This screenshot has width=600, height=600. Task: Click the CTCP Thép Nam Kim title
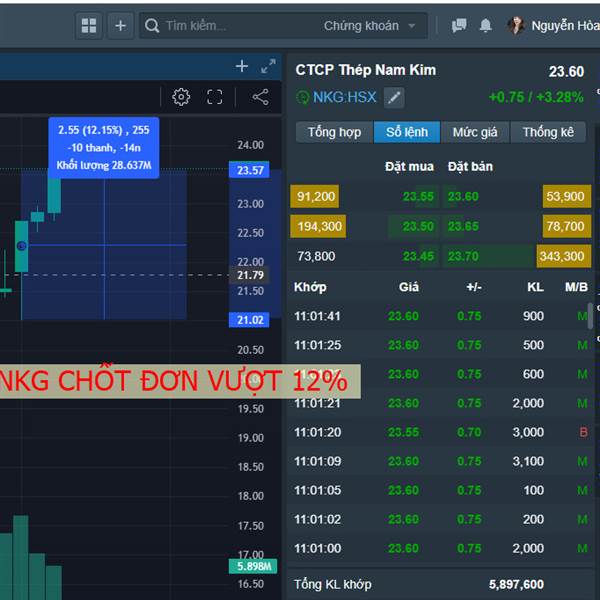(365, 70)
